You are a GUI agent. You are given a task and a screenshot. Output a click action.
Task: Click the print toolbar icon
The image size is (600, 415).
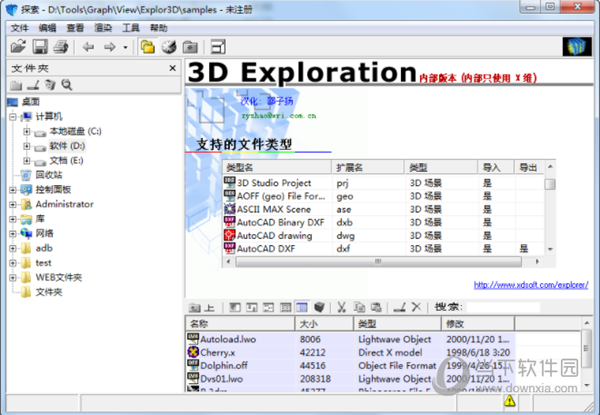(61, 47)
